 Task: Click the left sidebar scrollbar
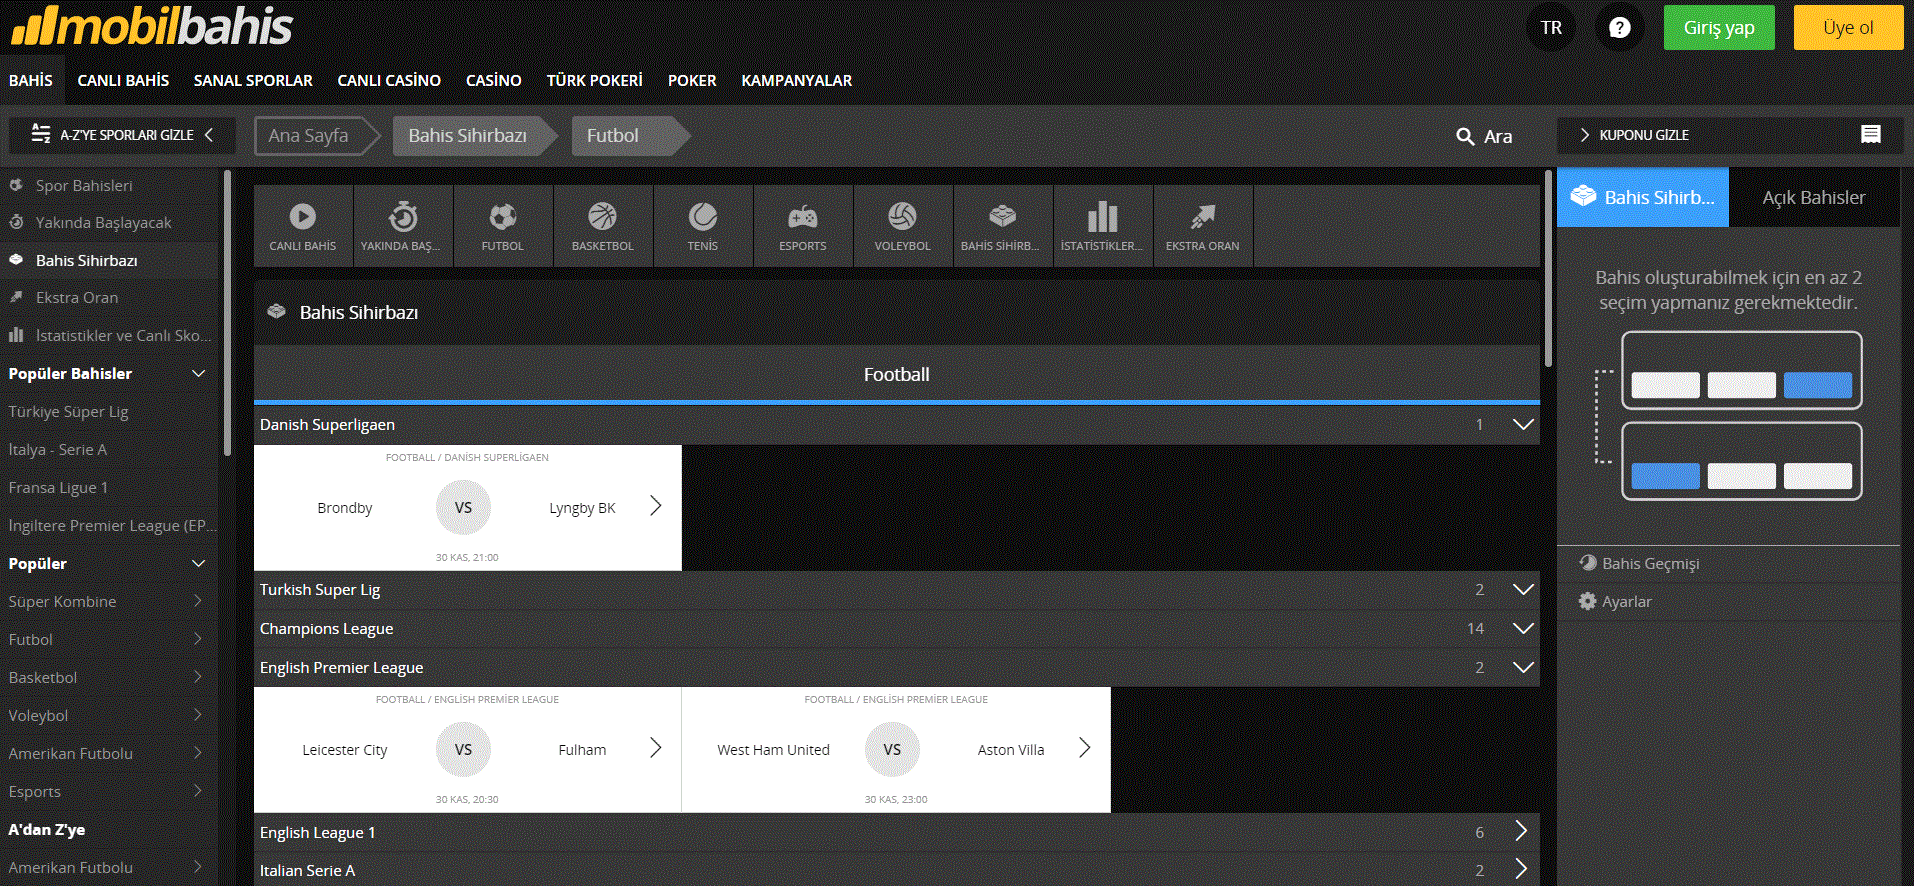pos(227,312)
